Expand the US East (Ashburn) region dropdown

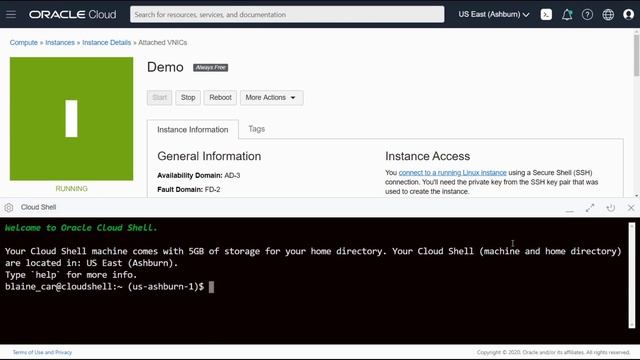494,15
